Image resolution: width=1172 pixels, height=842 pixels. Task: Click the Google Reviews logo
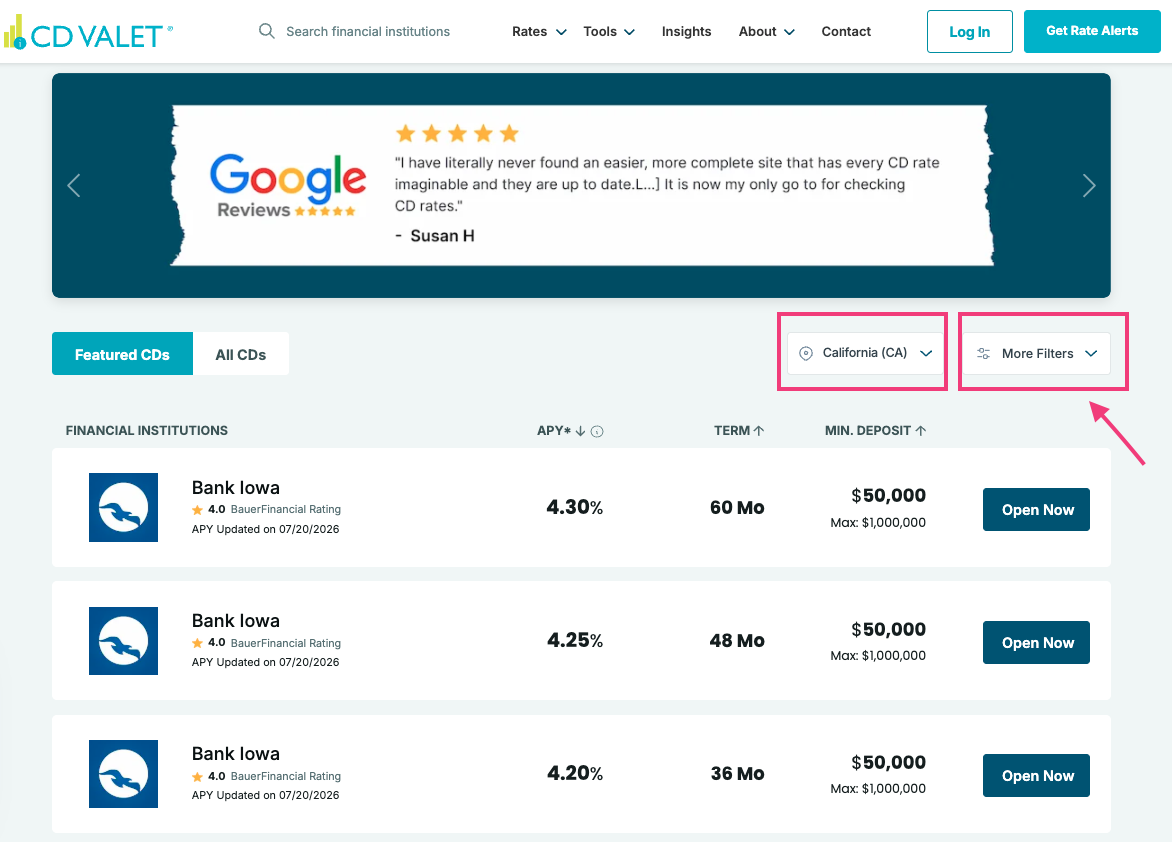point(288,185)
